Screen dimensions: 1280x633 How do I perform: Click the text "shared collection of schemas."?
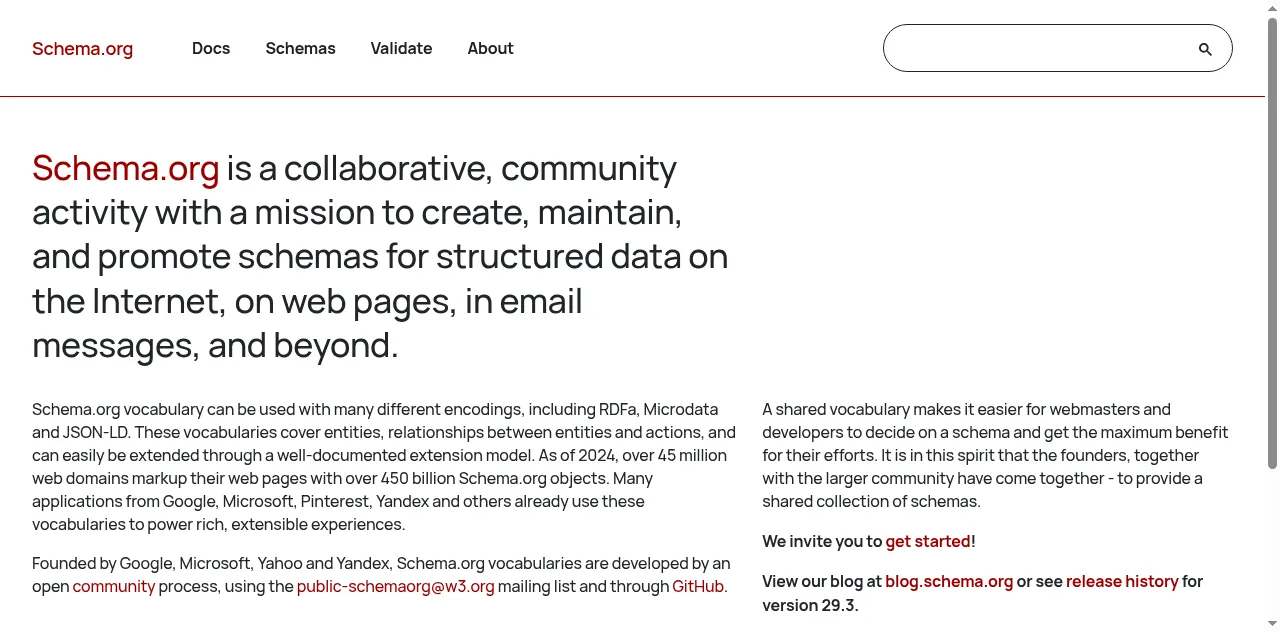871,501
